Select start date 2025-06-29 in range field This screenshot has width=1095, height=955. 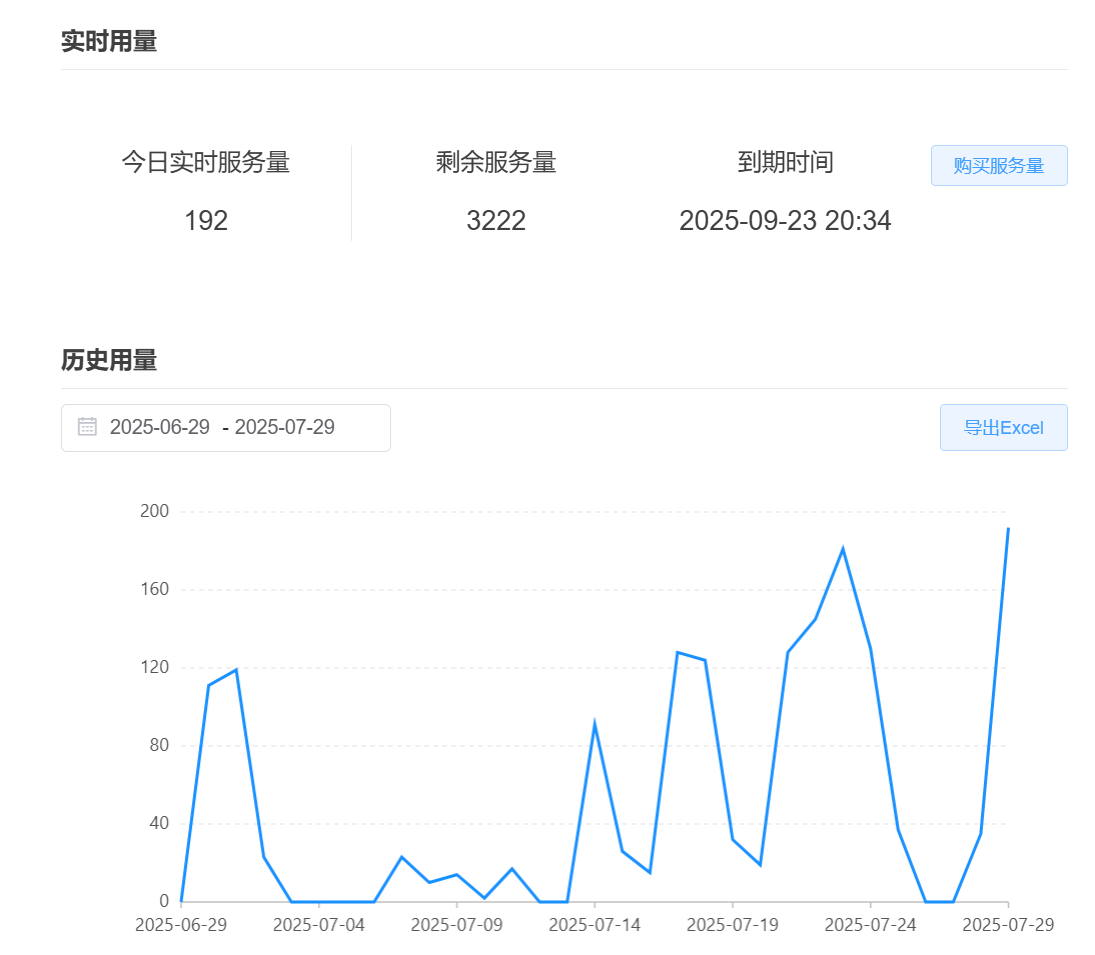point(160,427)
